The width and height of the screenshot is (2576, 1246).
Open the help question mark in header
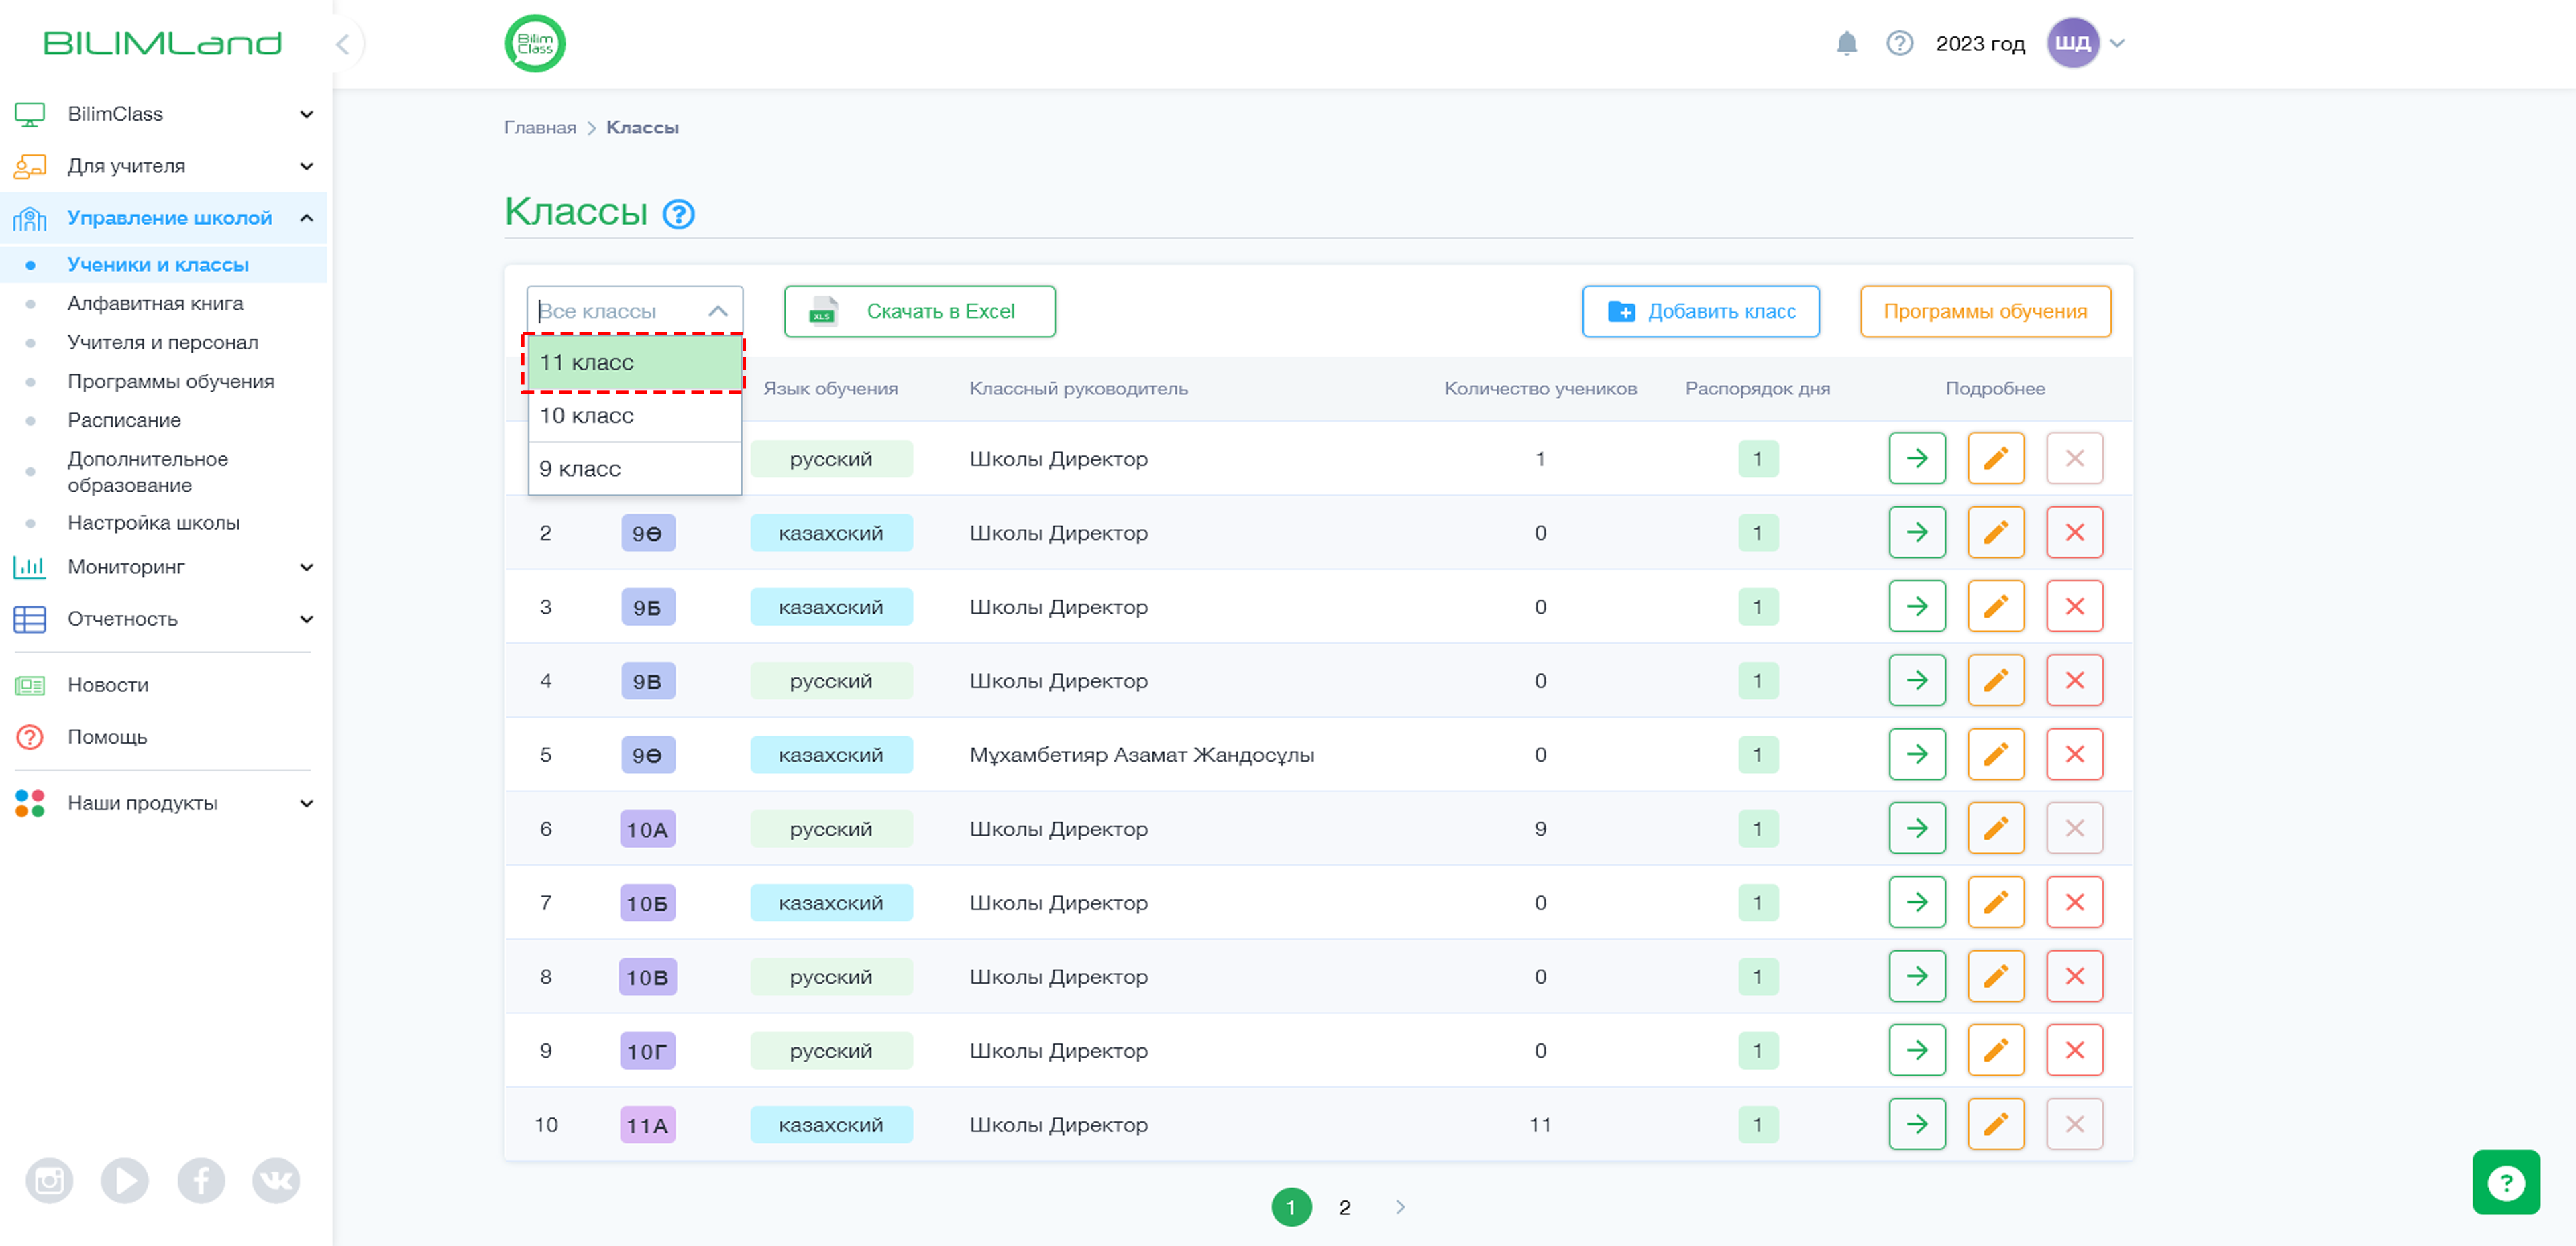[1899, 43]
